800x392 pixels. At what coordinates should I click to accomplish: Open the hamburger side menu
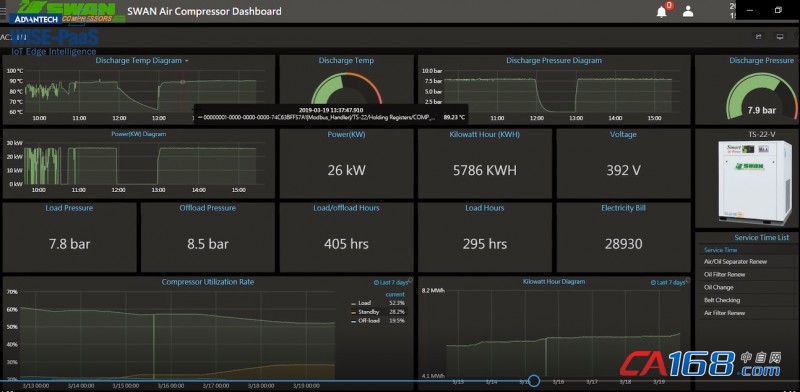(x=3, y=10)
